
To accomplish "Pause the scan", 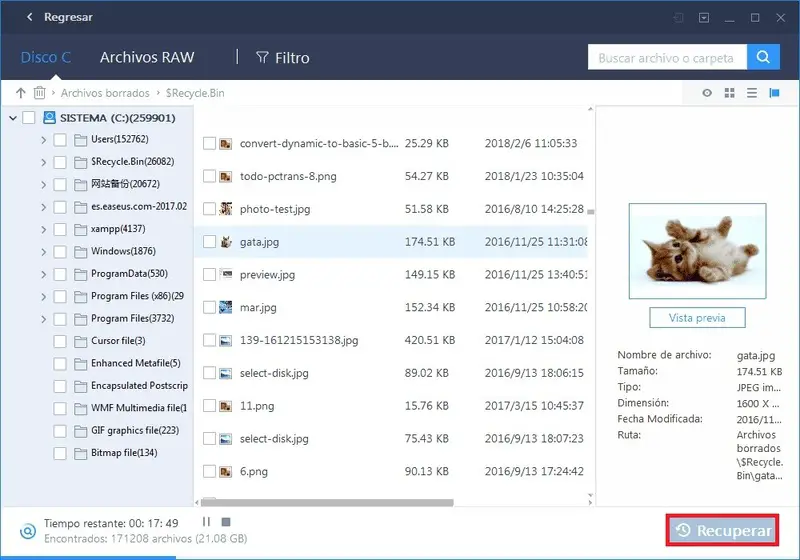I will click(206, 522).
